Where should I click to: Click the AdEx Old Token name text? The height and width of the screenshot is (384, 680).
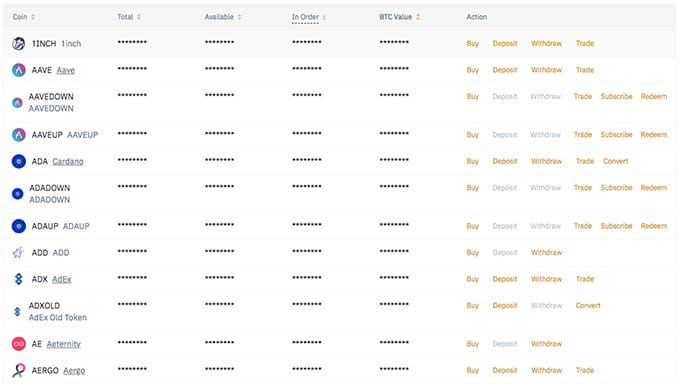point(58,318)
